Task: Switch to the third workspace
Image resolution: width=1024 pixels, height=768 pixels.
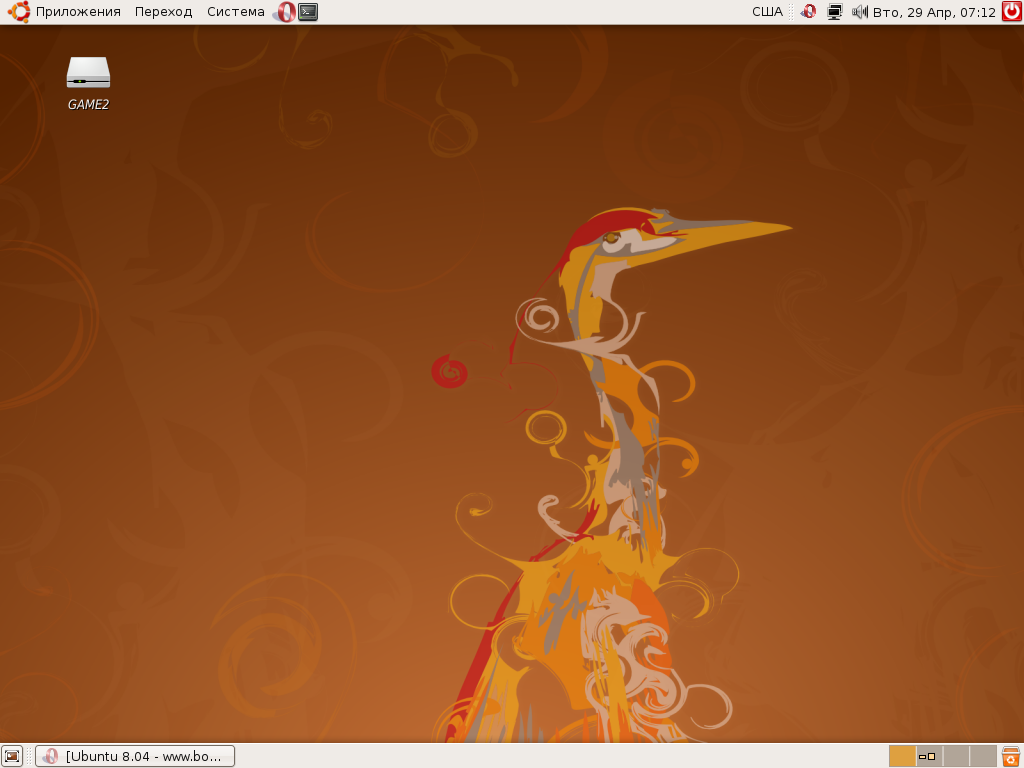Action: click(956, 756)
